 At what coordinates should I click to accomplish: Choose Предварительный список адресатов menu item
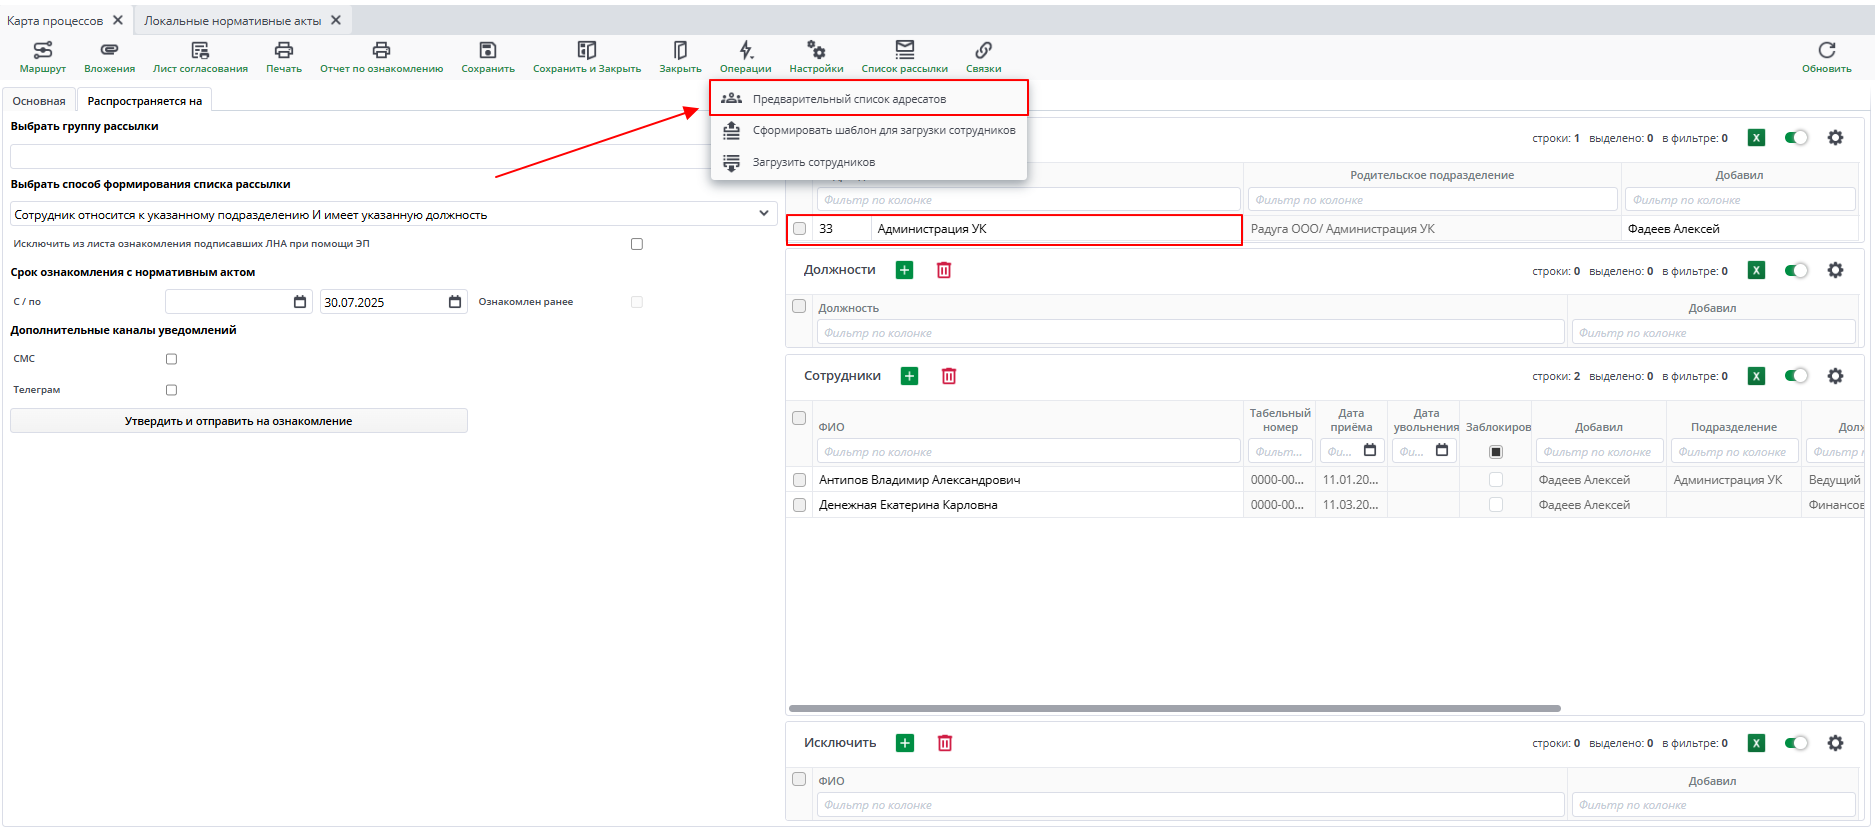[x=869, y=98]
